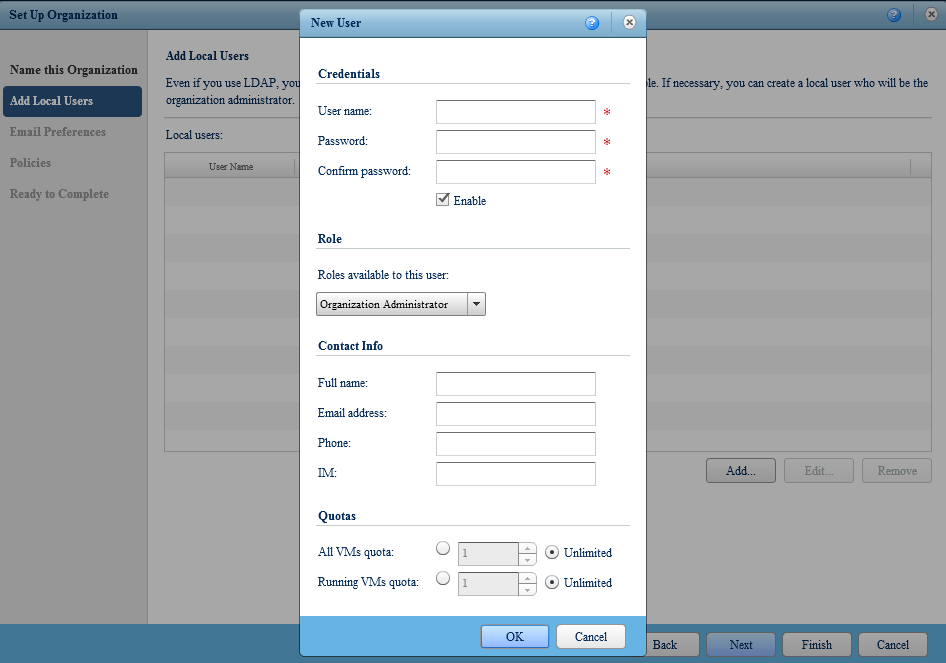Decrease the All VMs quota stepper value
Viewport: 946px width, 663px height.
527,560
